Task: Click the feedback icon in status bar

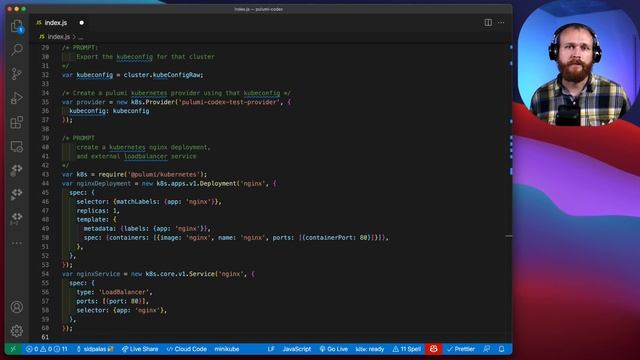Action: point(487,349)
